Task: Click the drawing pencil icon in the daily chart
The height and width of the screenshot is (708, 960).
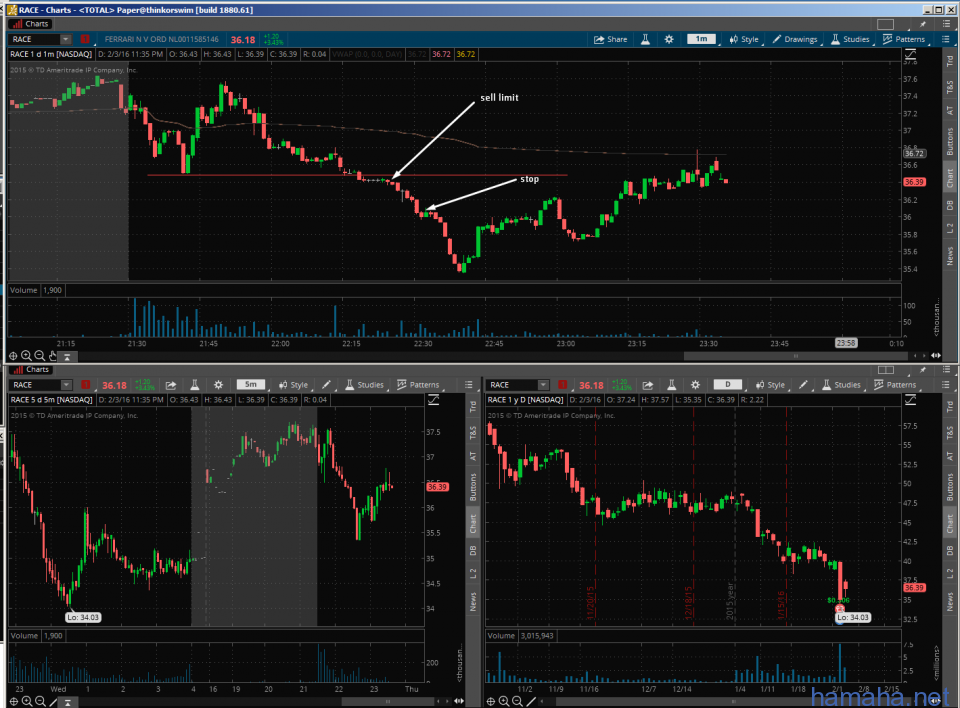Action: [x=803, y=385]
